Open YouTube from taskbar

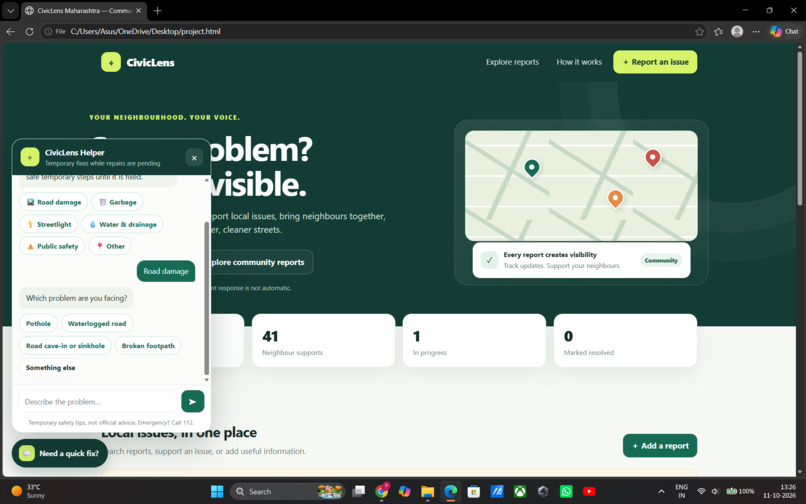point(589,492)
